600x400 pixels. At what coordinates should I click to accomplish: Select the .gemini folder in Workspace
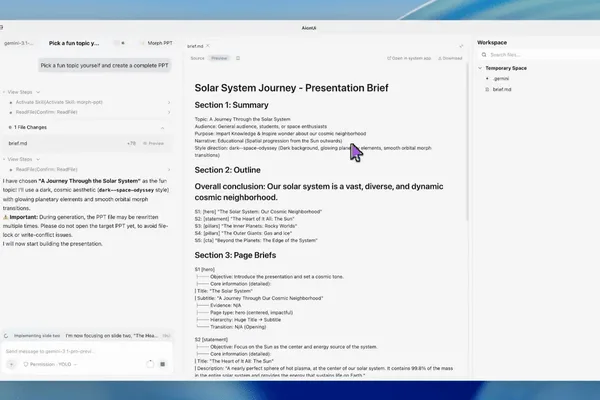[501, 78]
